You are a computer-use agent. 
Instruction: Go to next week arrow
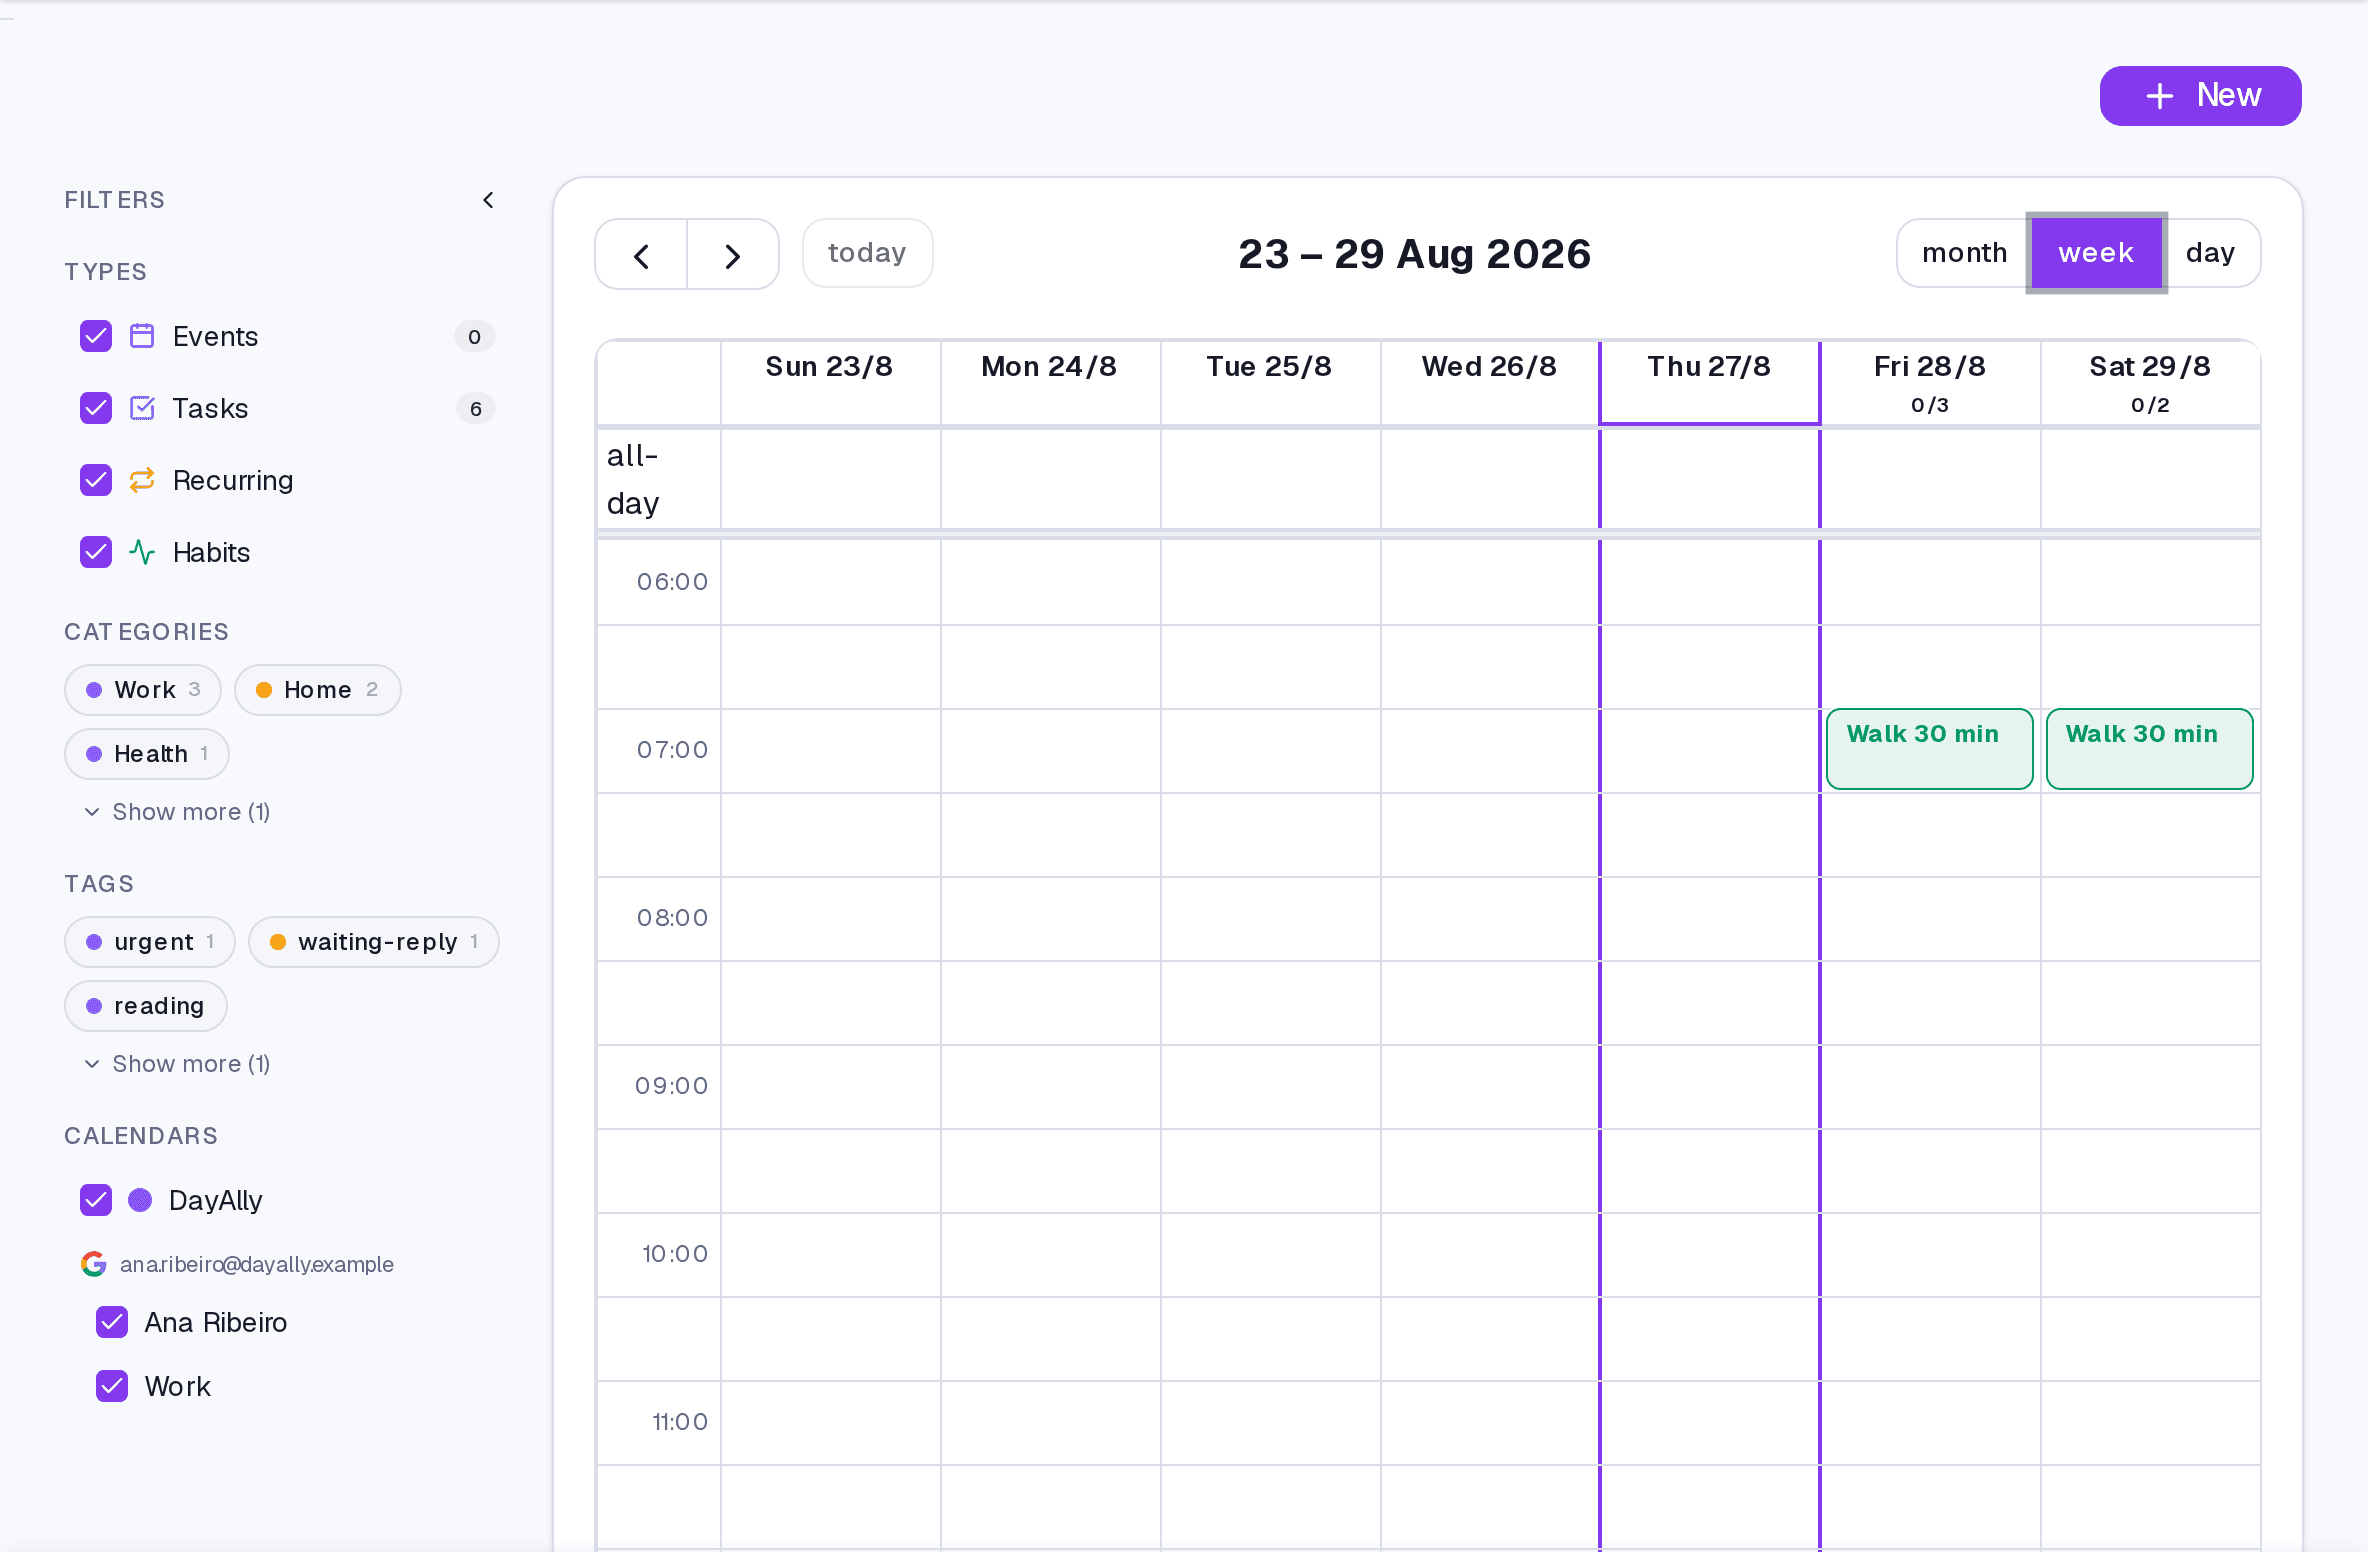pyautogui.click(x=733, y=255)
